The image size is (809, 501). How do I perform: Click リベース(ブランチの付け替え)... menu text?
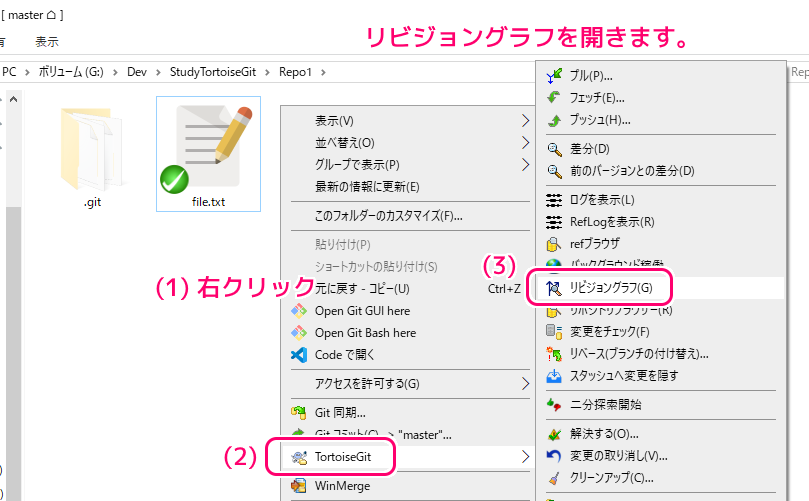[x=639, y=354]
